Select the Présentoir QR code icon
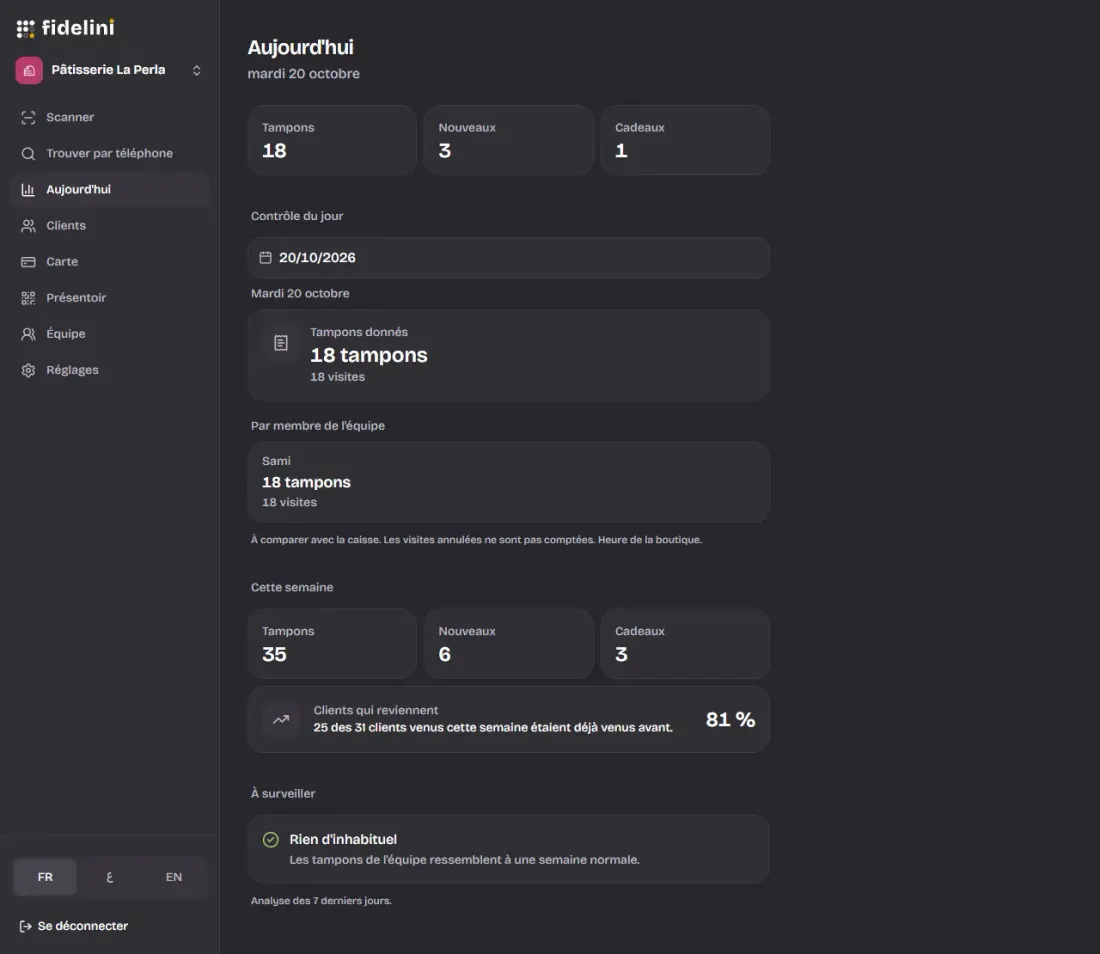The height and width of the screenshot is (954, 1100). (x=28, y=298)
